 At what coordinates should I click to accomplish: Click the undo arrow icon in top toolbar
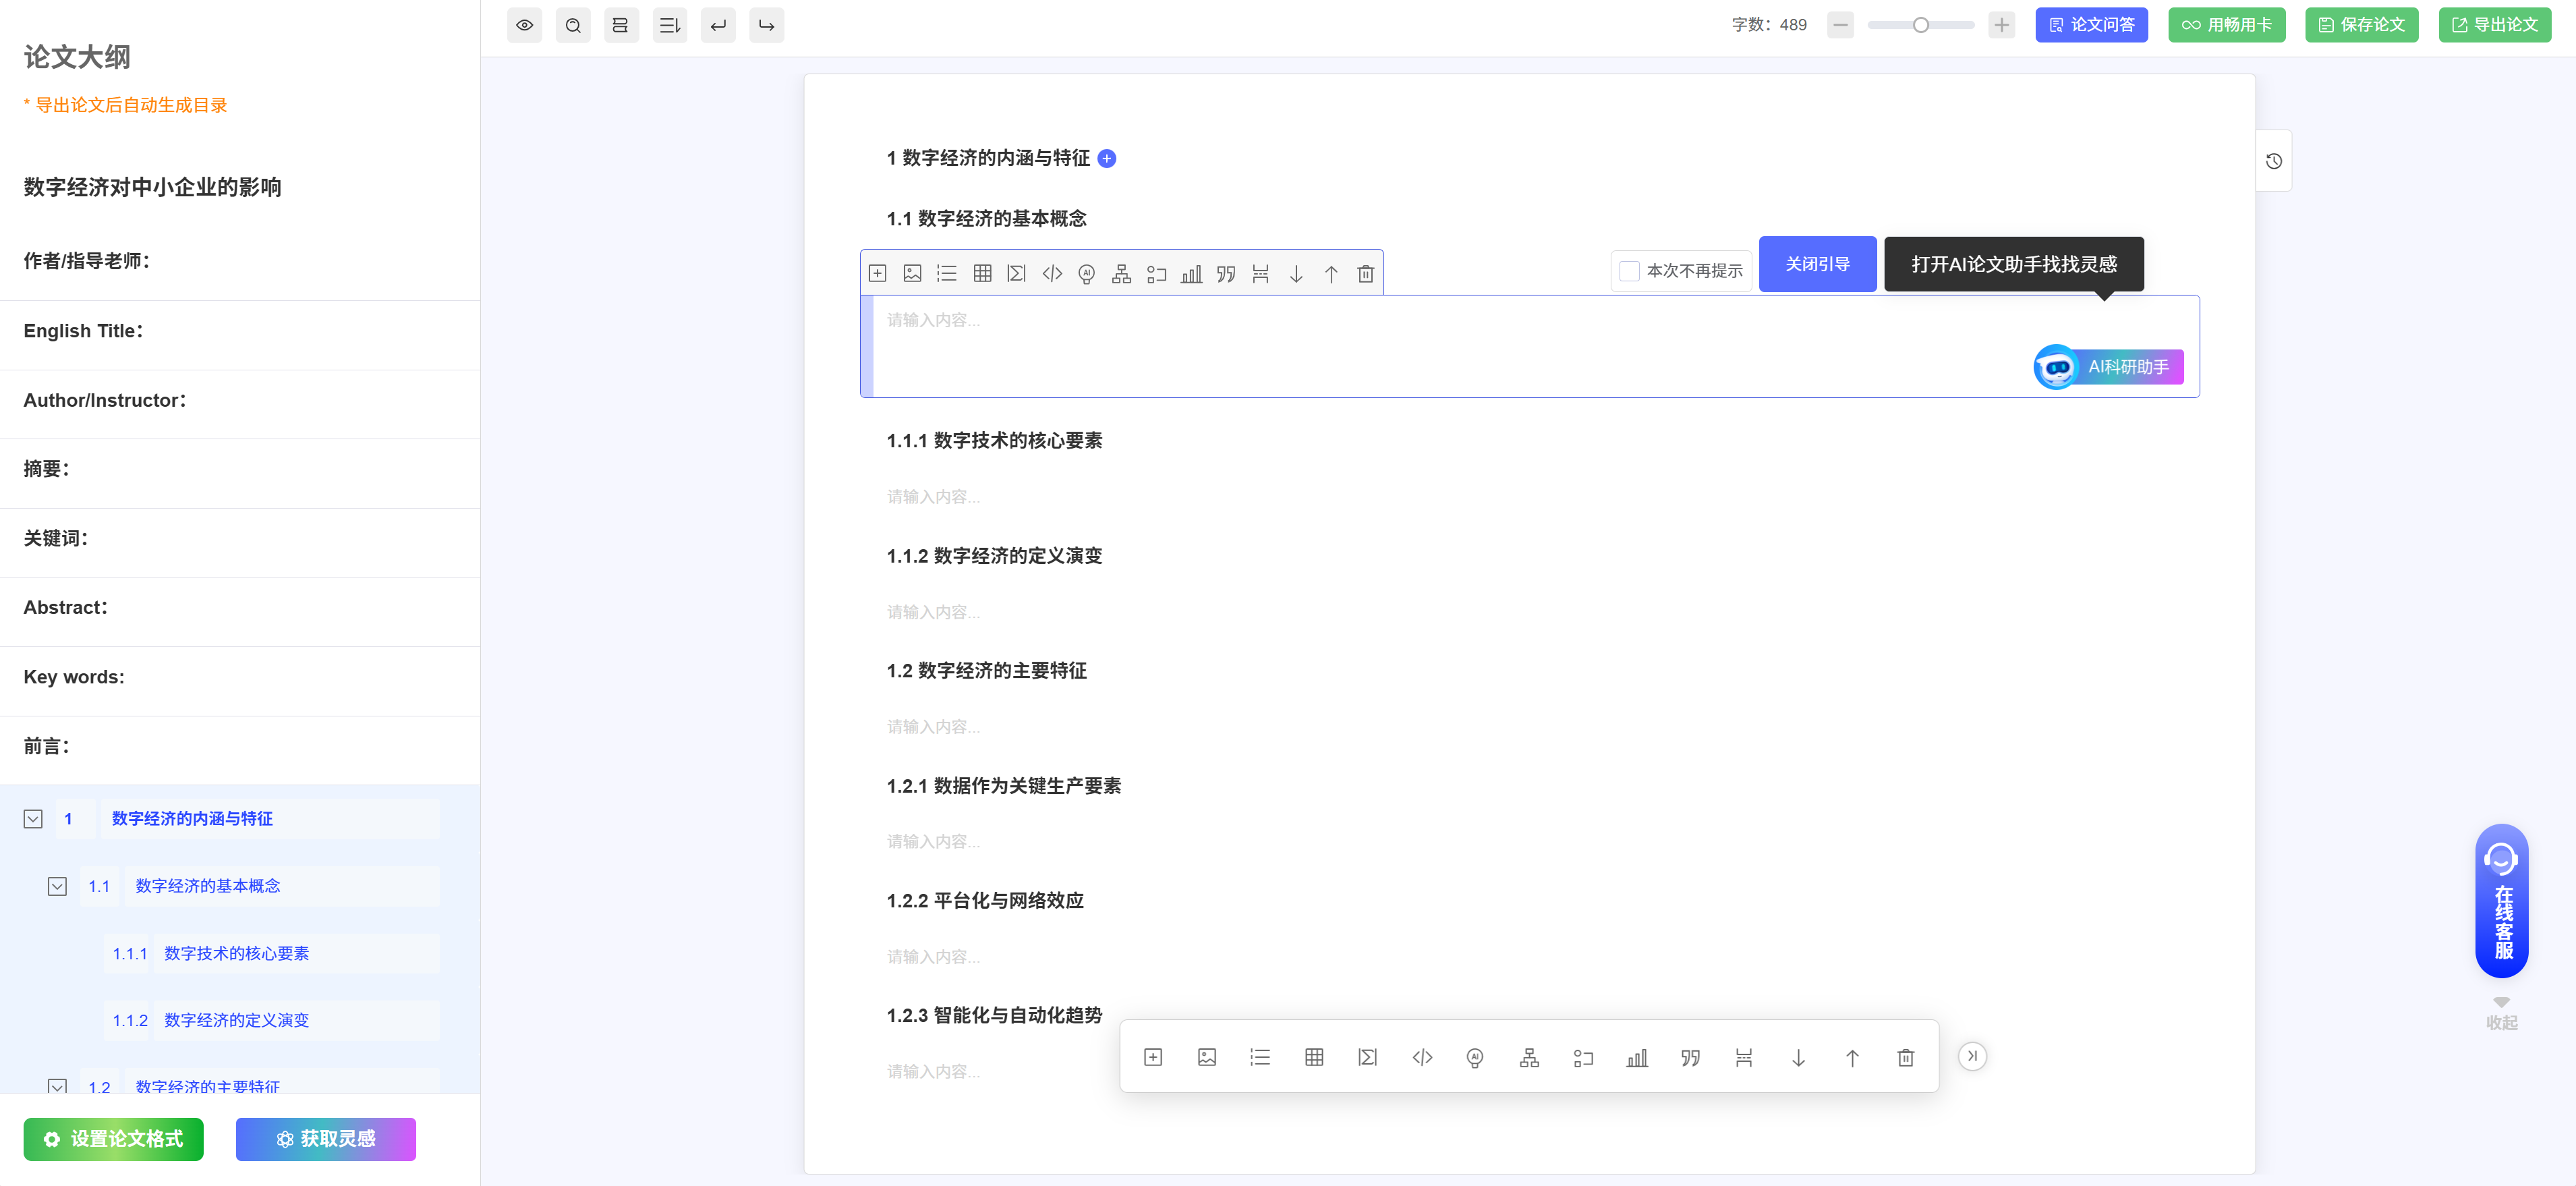point(718,25)
